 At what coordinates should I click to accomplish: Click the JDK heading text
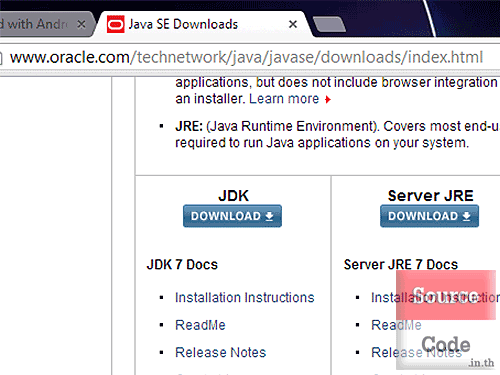tap(233, 196)
